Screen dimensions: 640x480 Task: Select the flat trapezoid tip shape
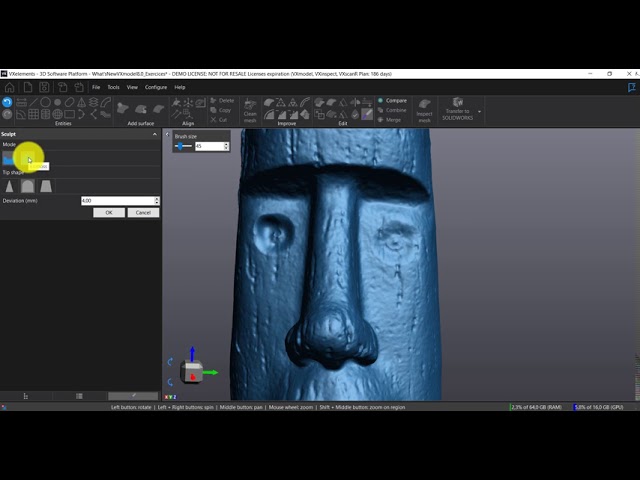pyautogui.click(x=46, y=186)
